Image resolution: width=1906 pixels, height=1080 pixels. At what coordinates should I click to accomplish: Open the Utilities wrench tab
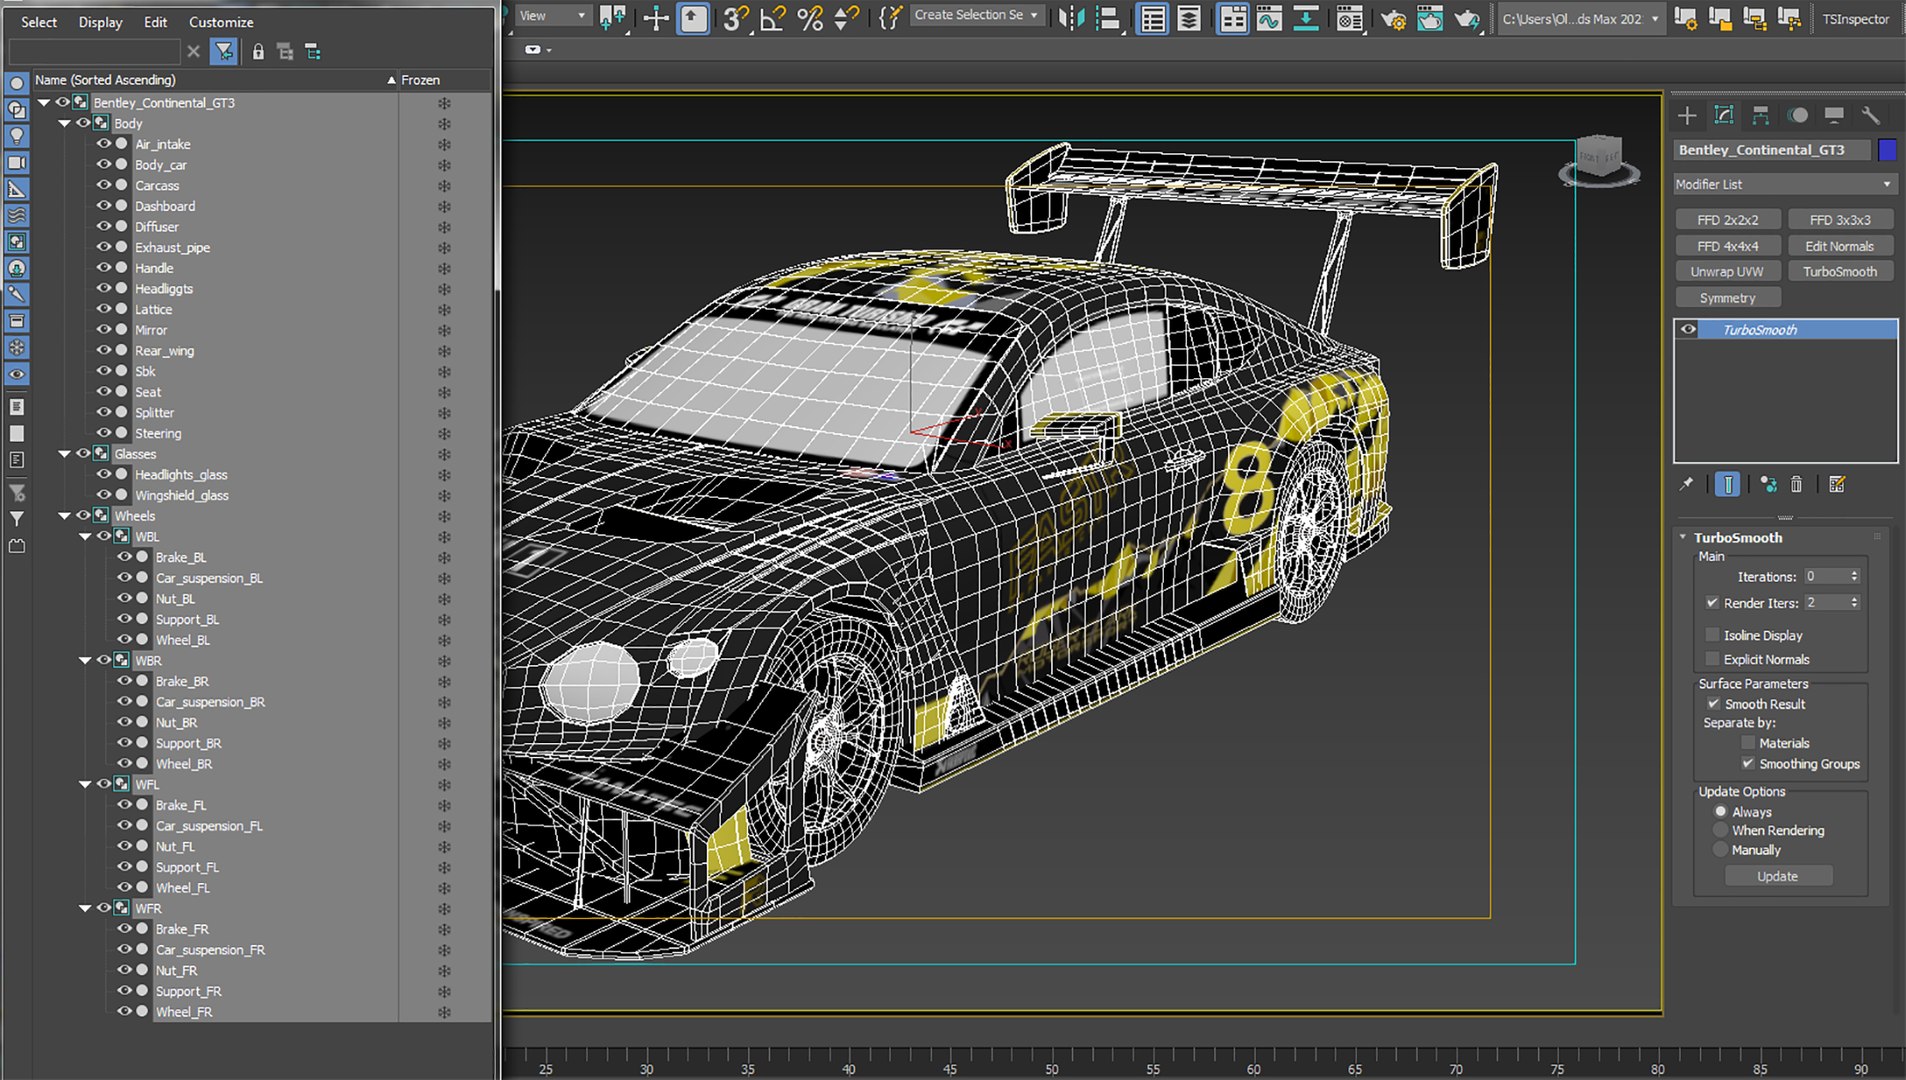[x=1870, y=115]
